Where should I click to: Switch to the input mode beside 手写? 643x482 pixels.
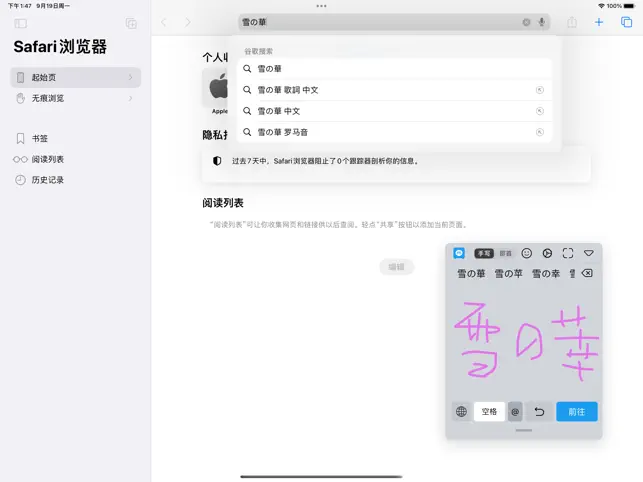[505, 253]
